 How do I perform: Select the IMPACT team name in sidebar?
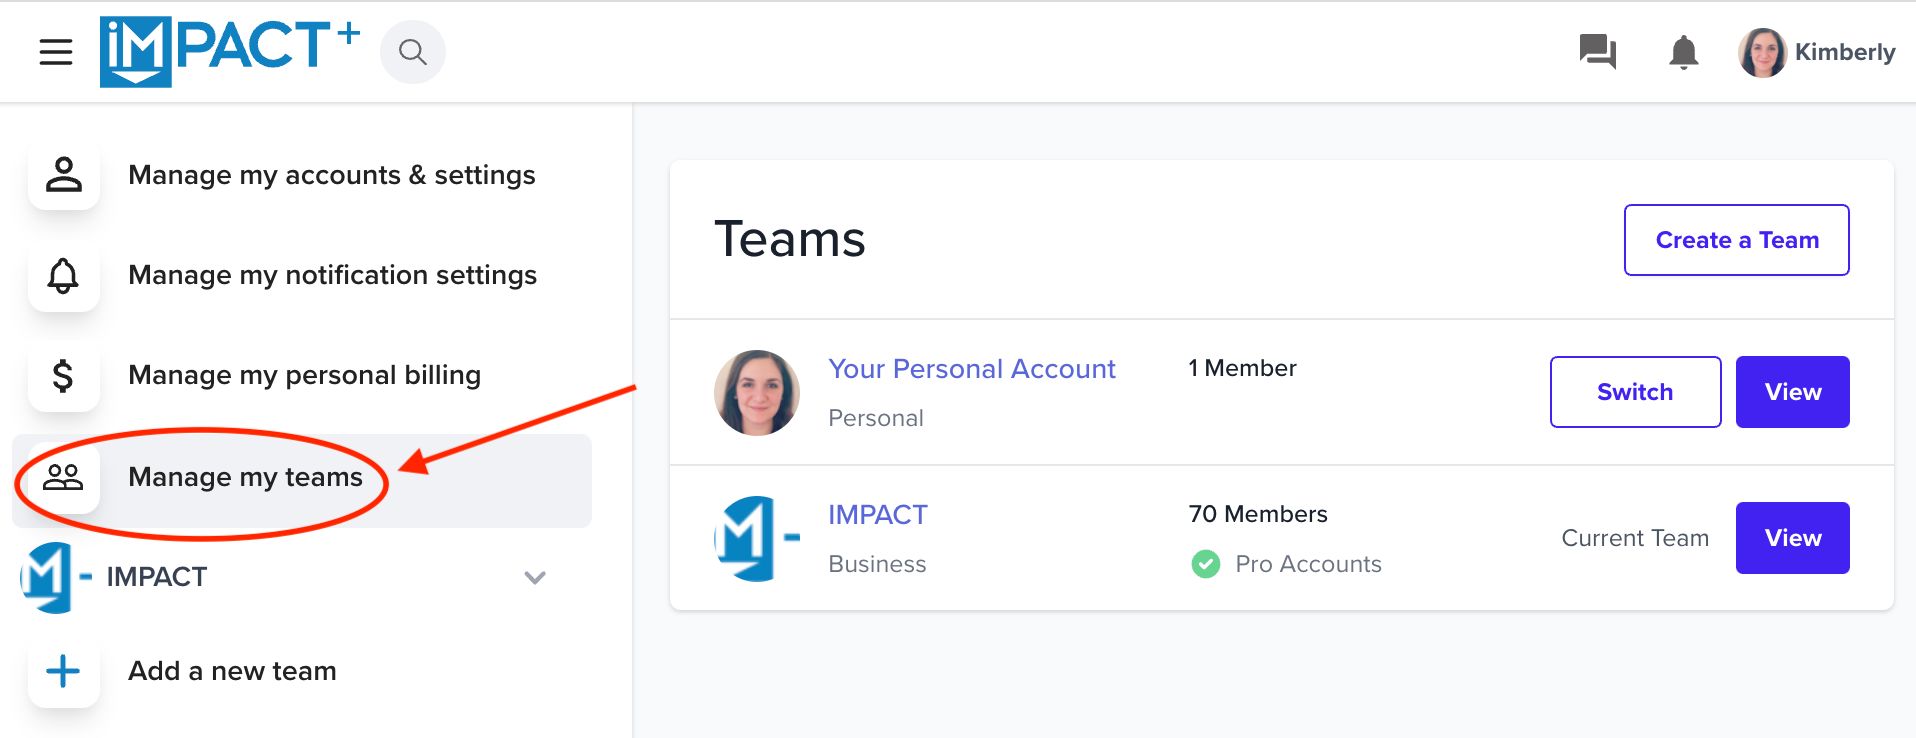coord(157,577)
